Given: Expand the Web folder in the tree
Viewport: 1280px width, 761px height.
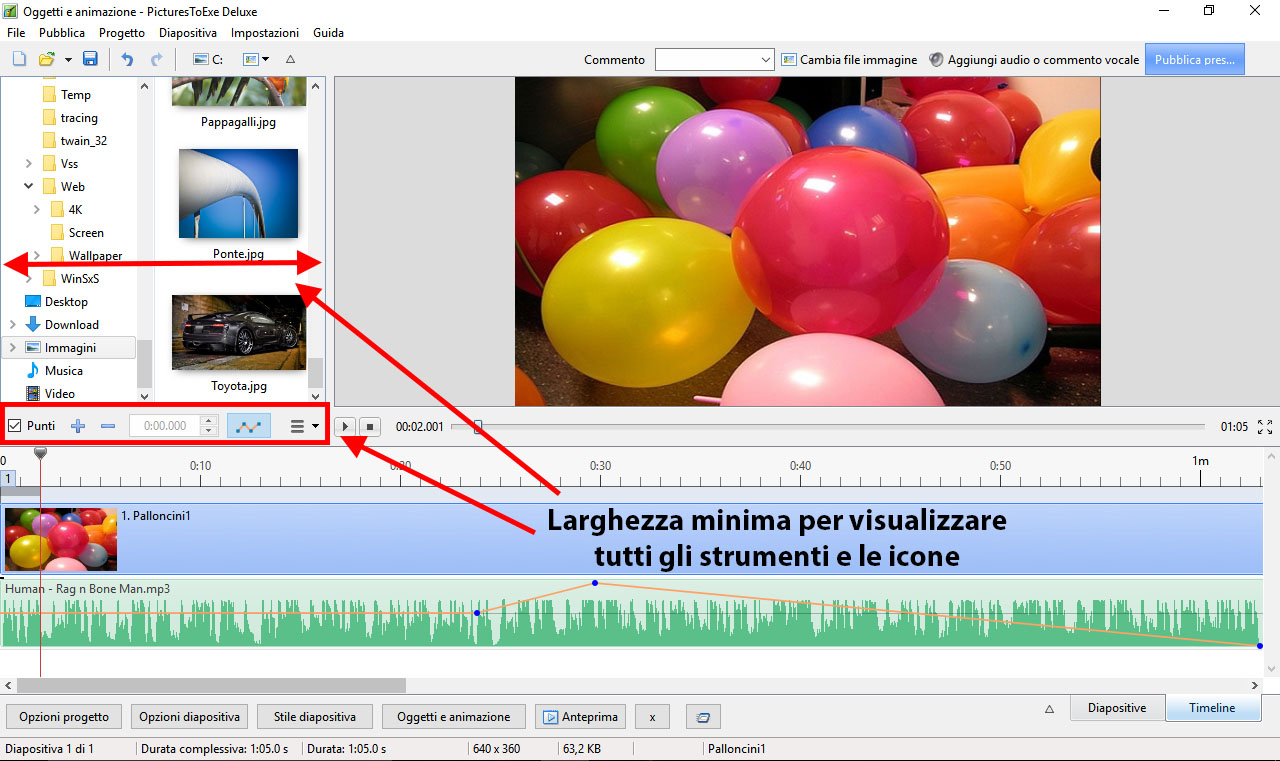Looking at the screenshot, I should click(28, 186).
